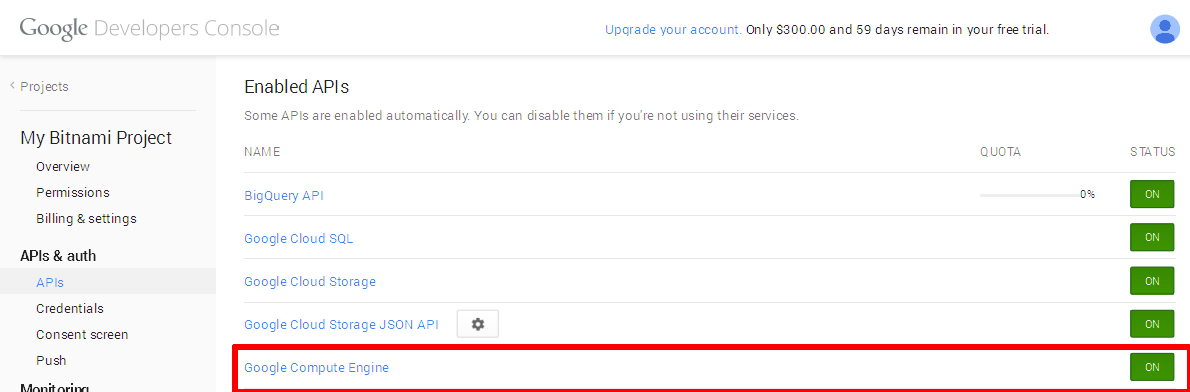This screenshot has height=392, width=1190.
Task: Toggle Google Cloud SQL ON switch
Action: tap(1152, 237)
